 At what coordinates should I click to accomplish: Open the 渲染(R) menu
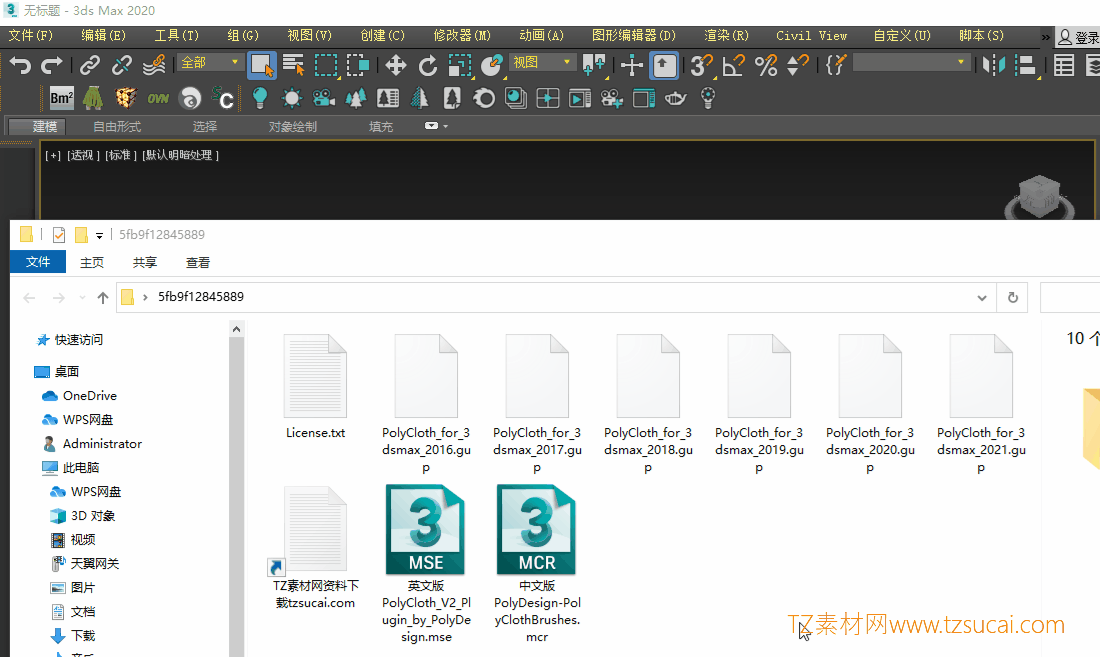(x=726, y=35)
